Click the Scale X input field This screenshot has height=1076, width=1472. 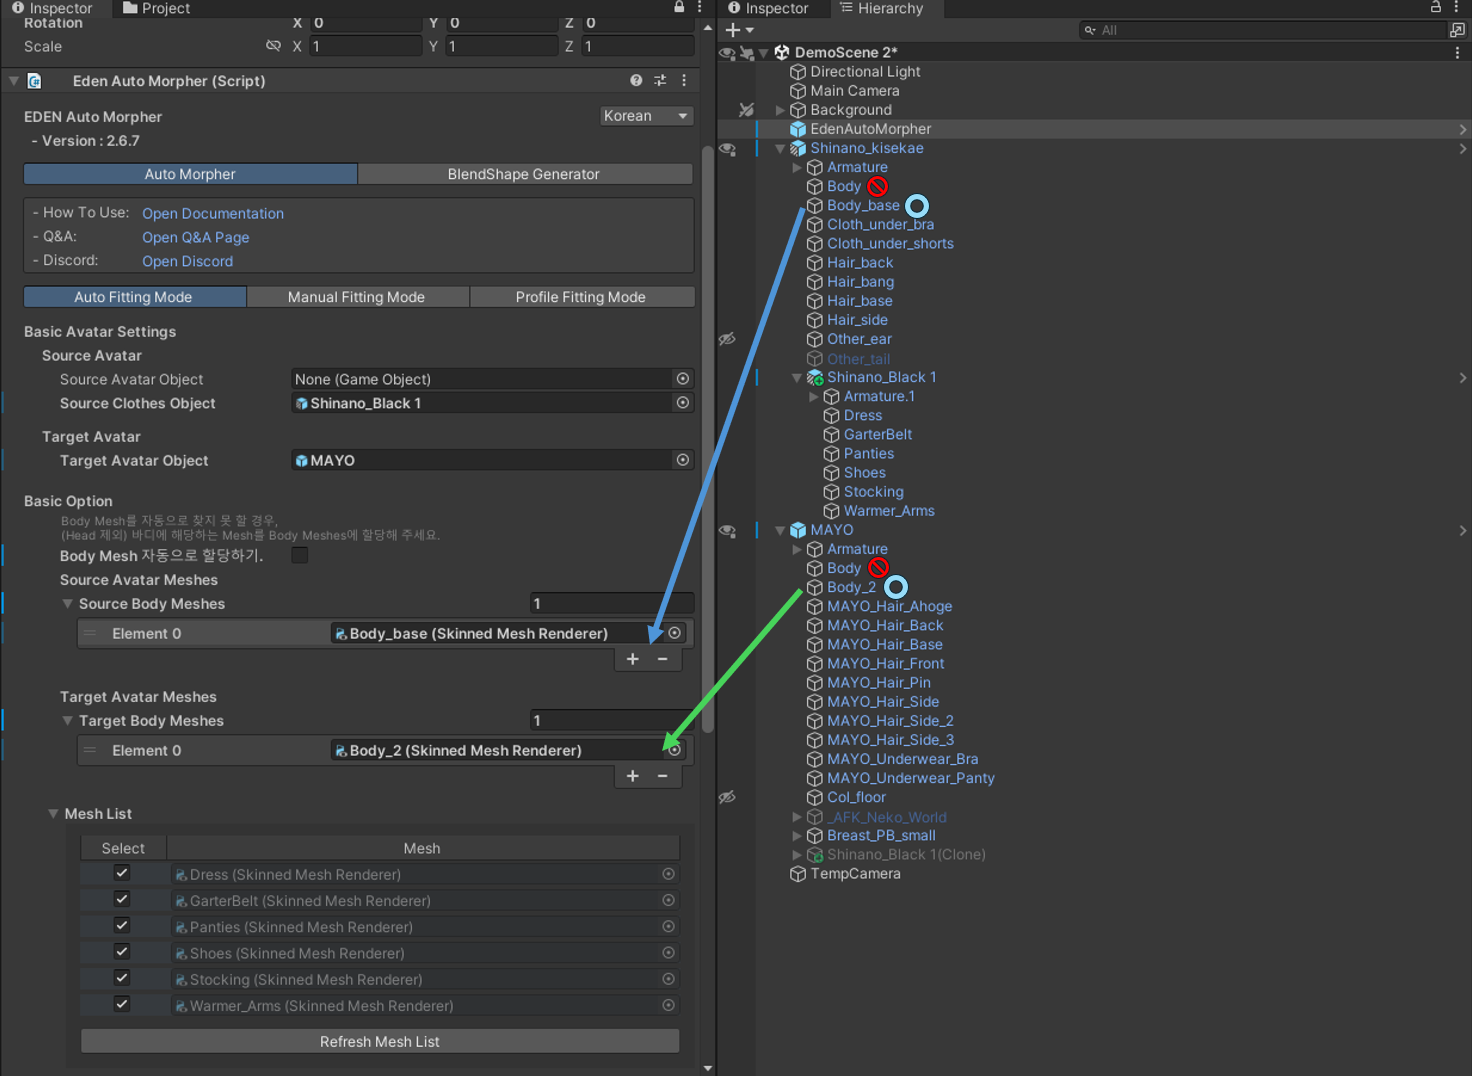366,46
